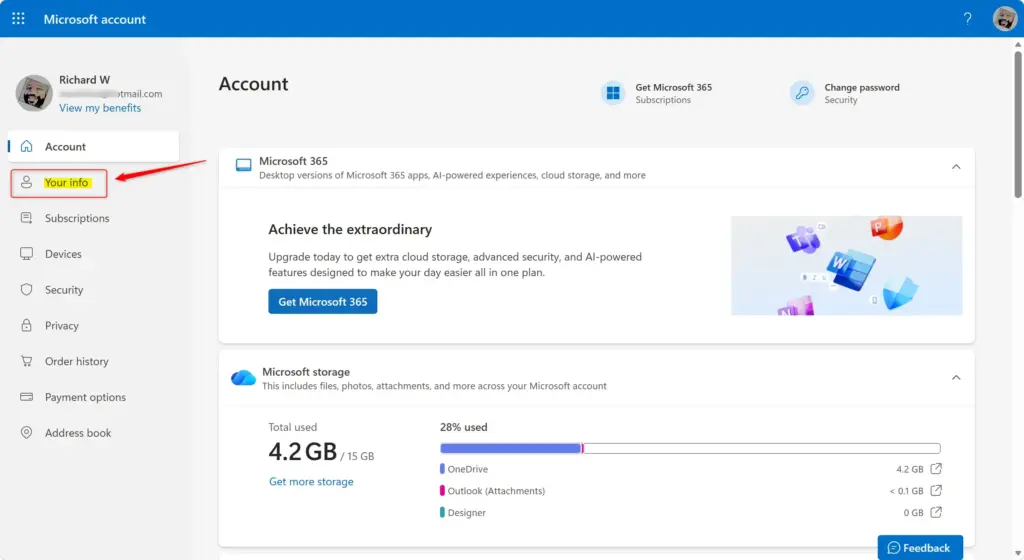Image resolution: width=1024 pixels, height=560 pixels.
Task: Click the '< 0.1 GB' Outlook value
Action: click(906, 491)
